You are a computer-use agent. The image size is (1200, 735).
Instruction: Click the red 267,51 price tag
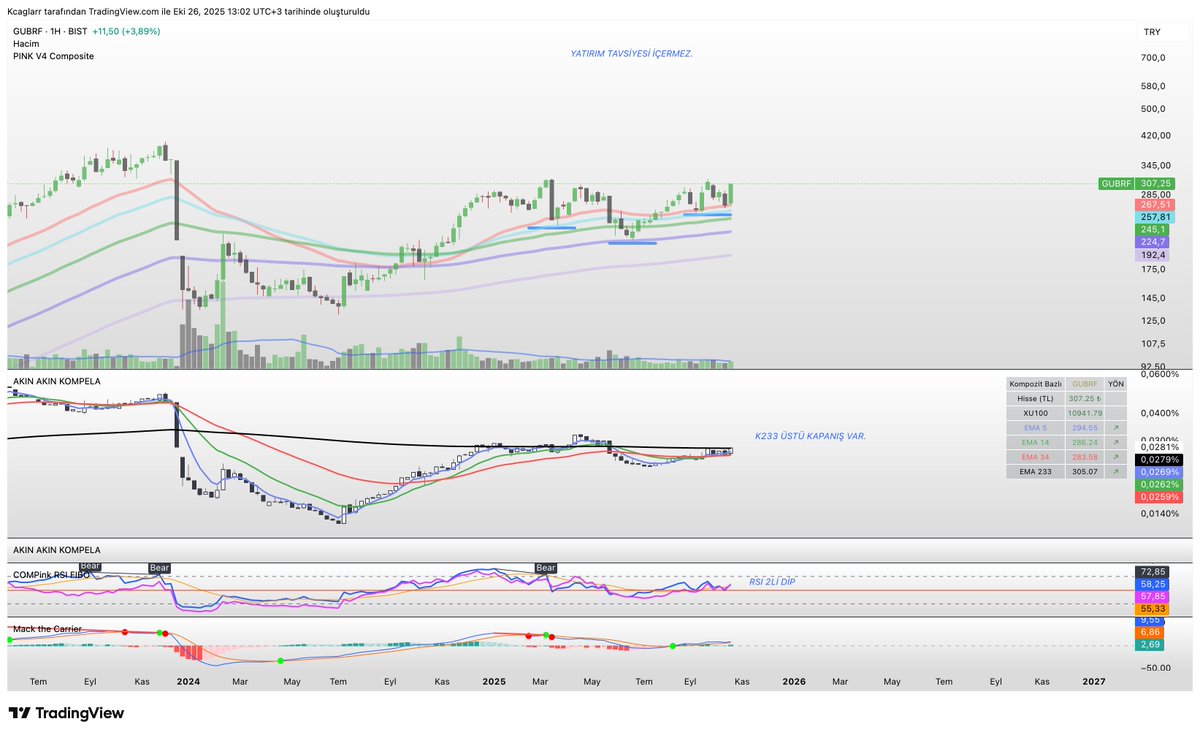[1155, 204]
